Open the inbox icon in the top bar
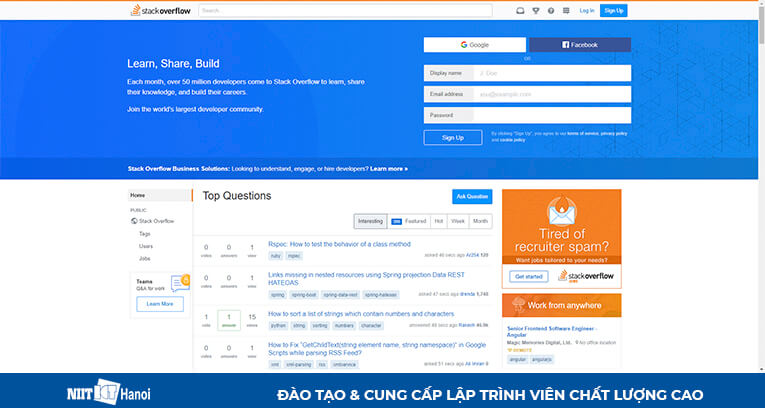The width and height of the screenshot is (765, 408). point(520,11)
